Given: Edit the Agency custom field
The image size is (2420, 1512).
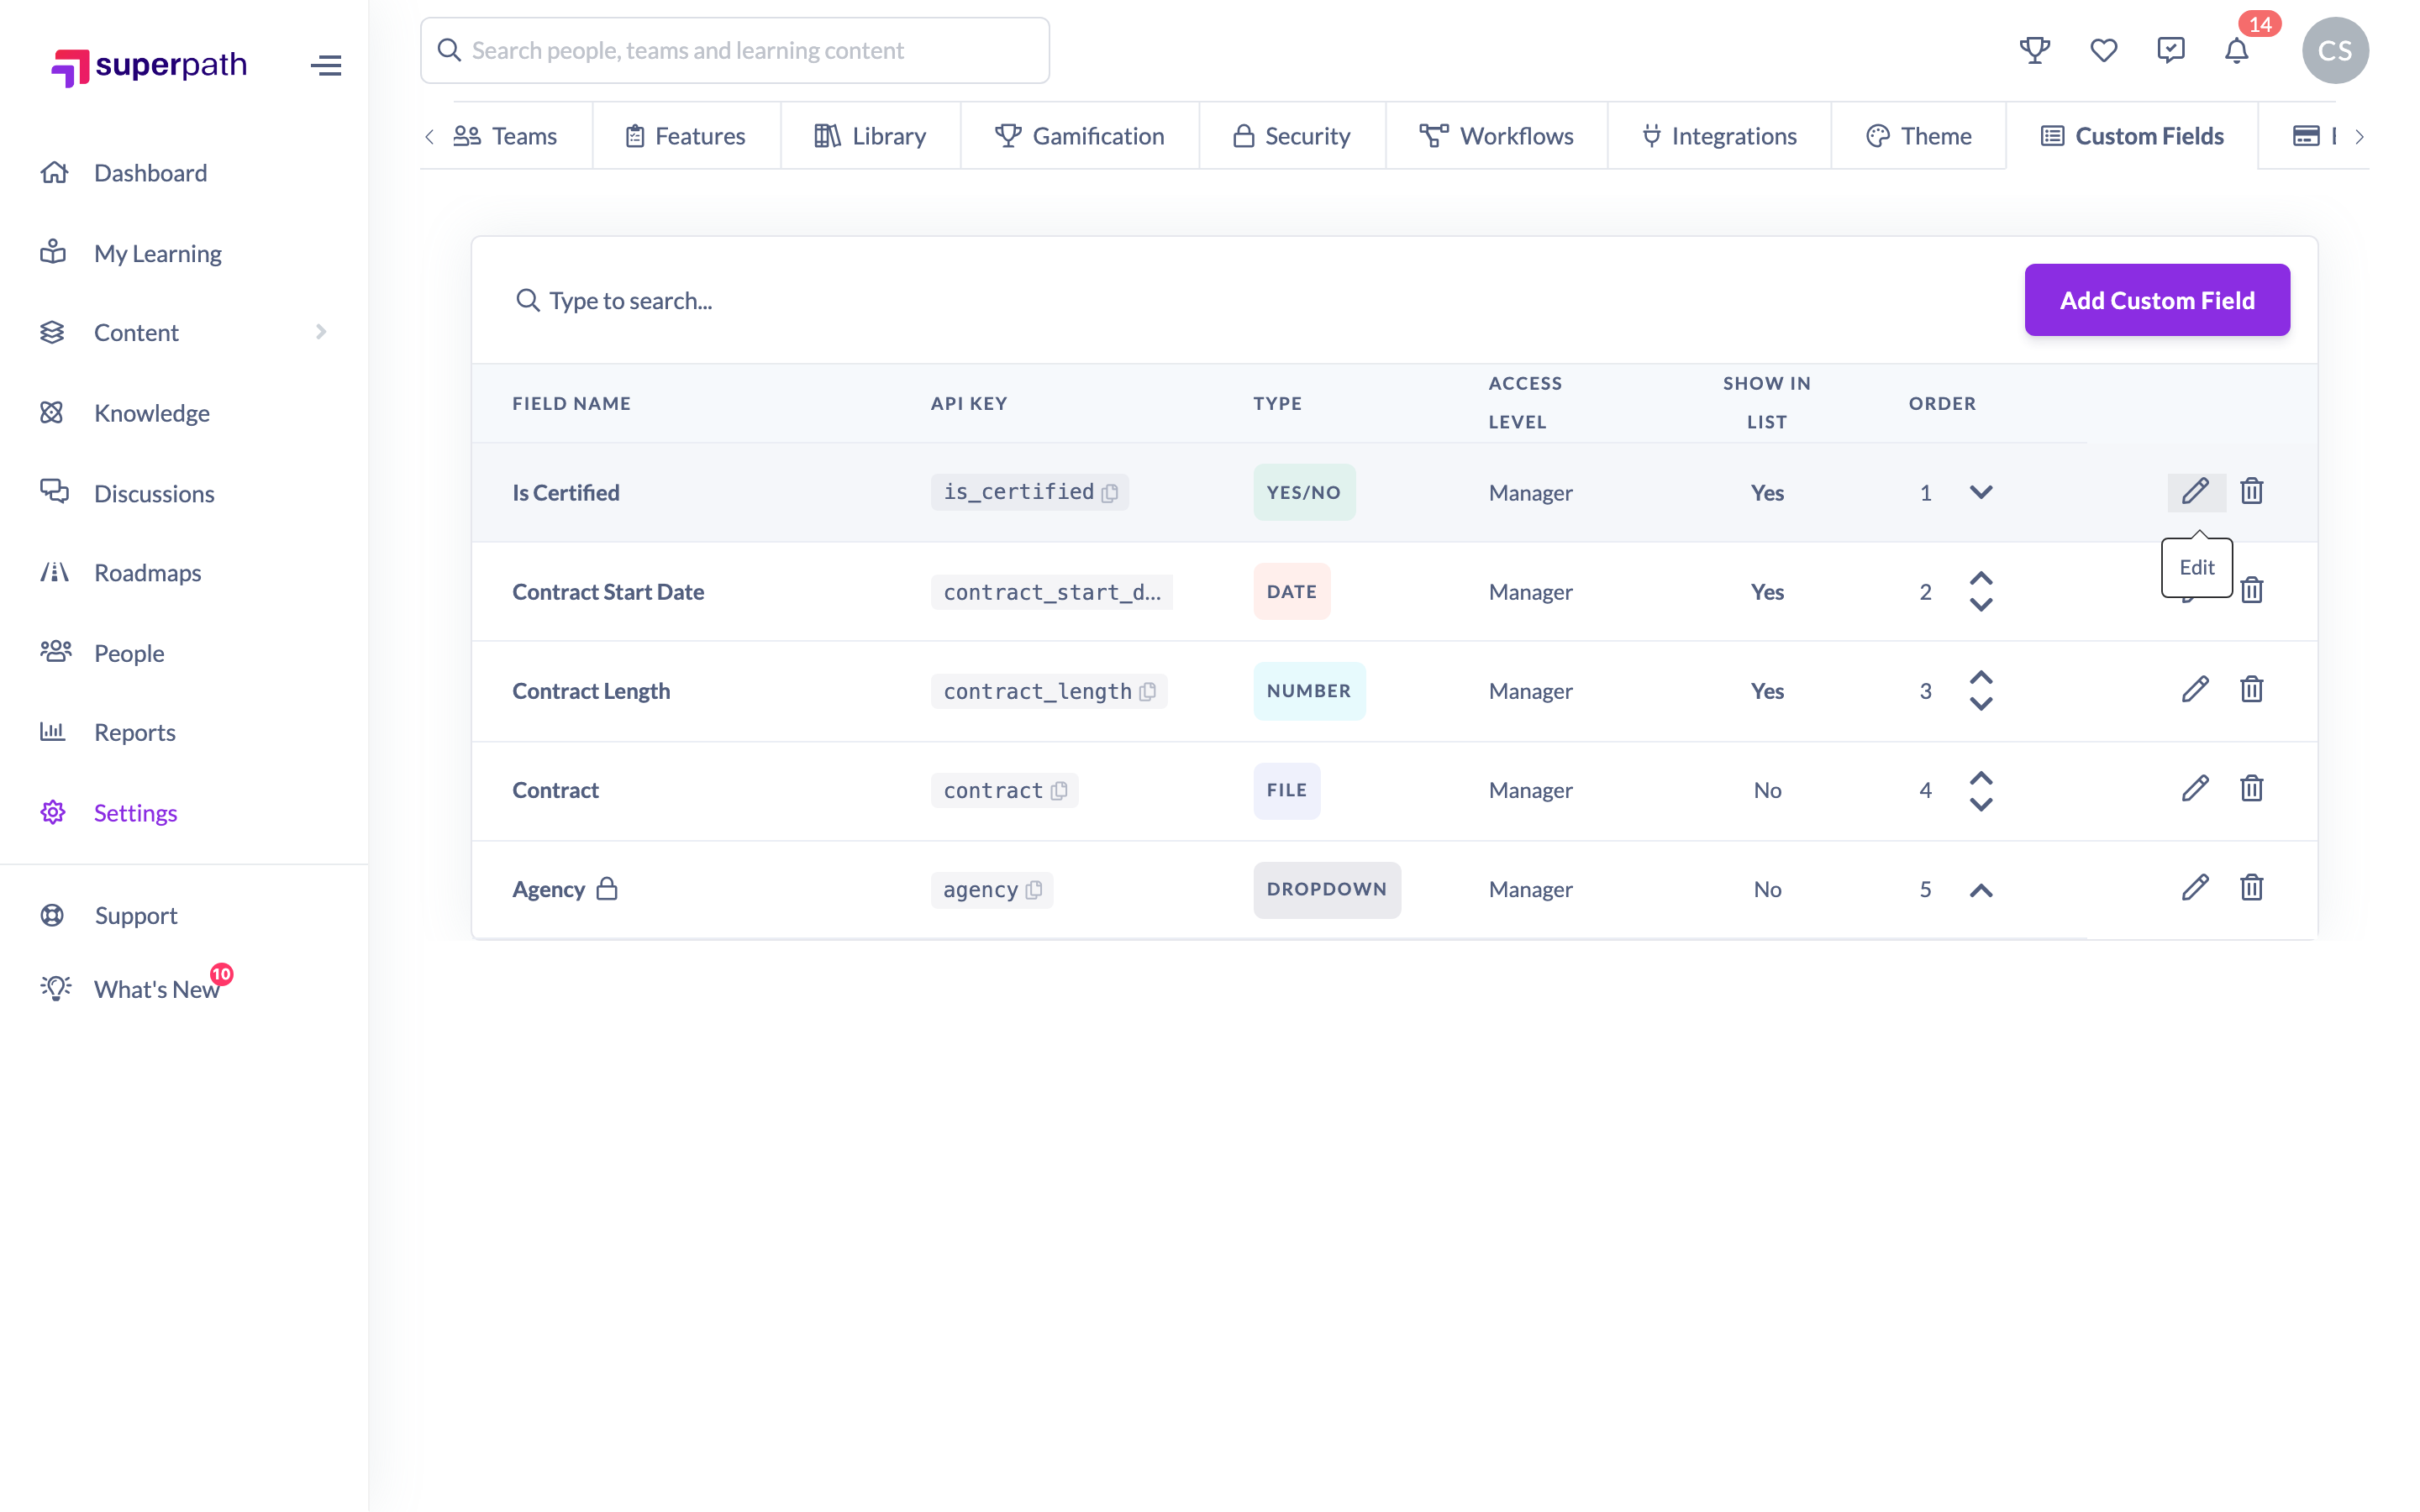Looking at the screenshot, I should tap(2195, 888).
